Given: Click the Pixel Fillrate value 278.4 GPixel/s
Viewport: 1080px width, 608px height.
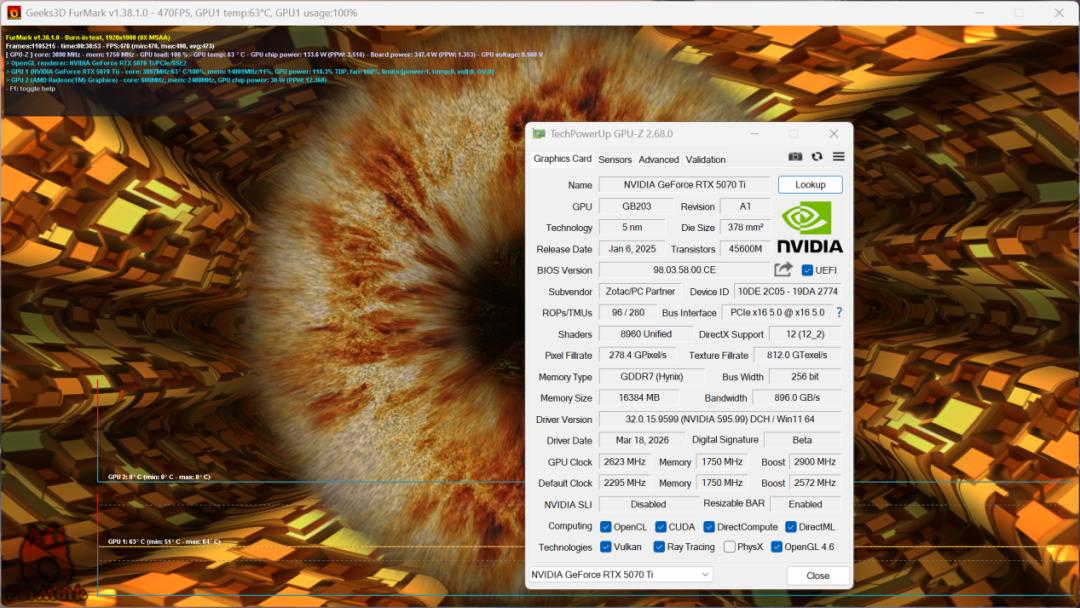Looking at the screenshot, I should pos(638,355).
